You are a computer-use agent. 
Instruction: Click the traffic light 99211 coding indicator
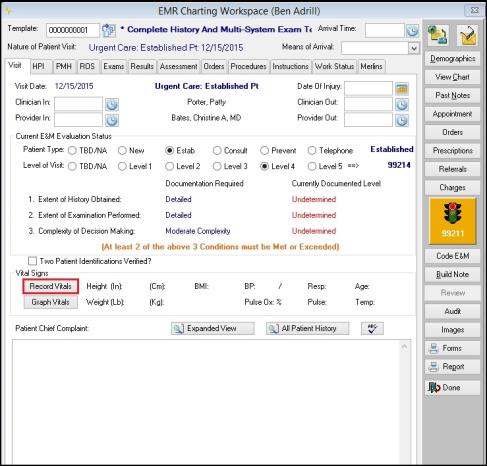coord(452,221)
